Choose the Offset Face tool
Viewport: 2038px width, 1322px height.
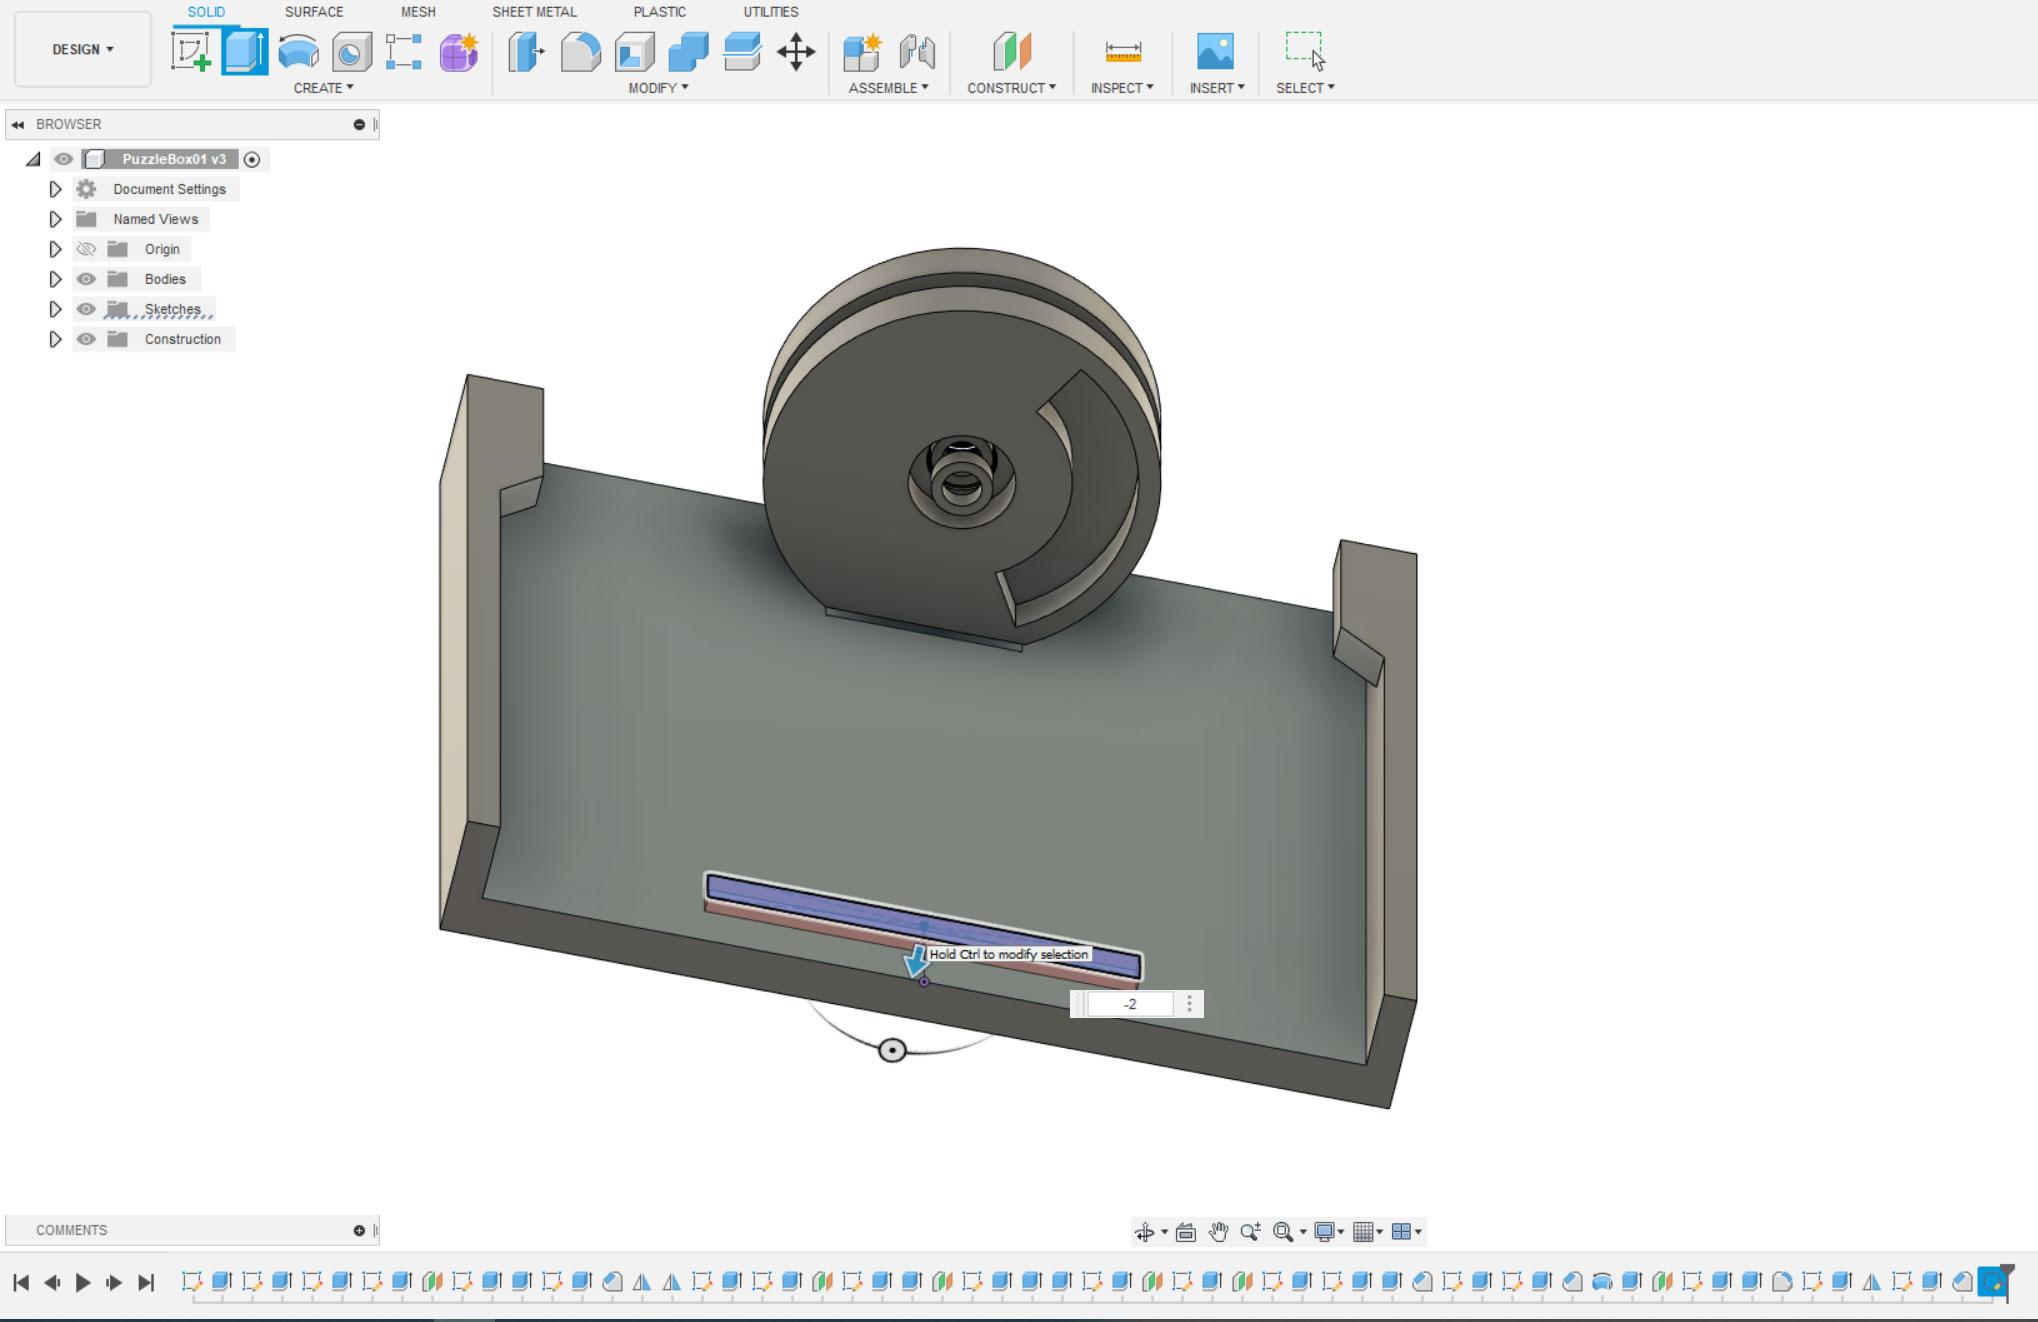tap(742, 51)
